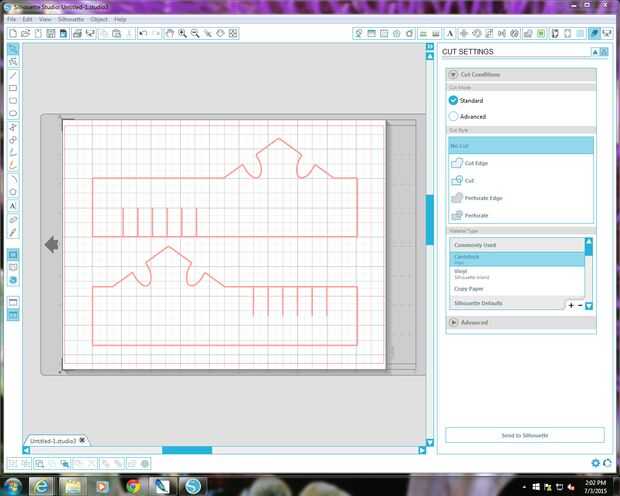Image resolution: width=620 pixels, height=496 pixels.
Task: Click the Undo arrow in toolbar
Action: pos(143,34)
